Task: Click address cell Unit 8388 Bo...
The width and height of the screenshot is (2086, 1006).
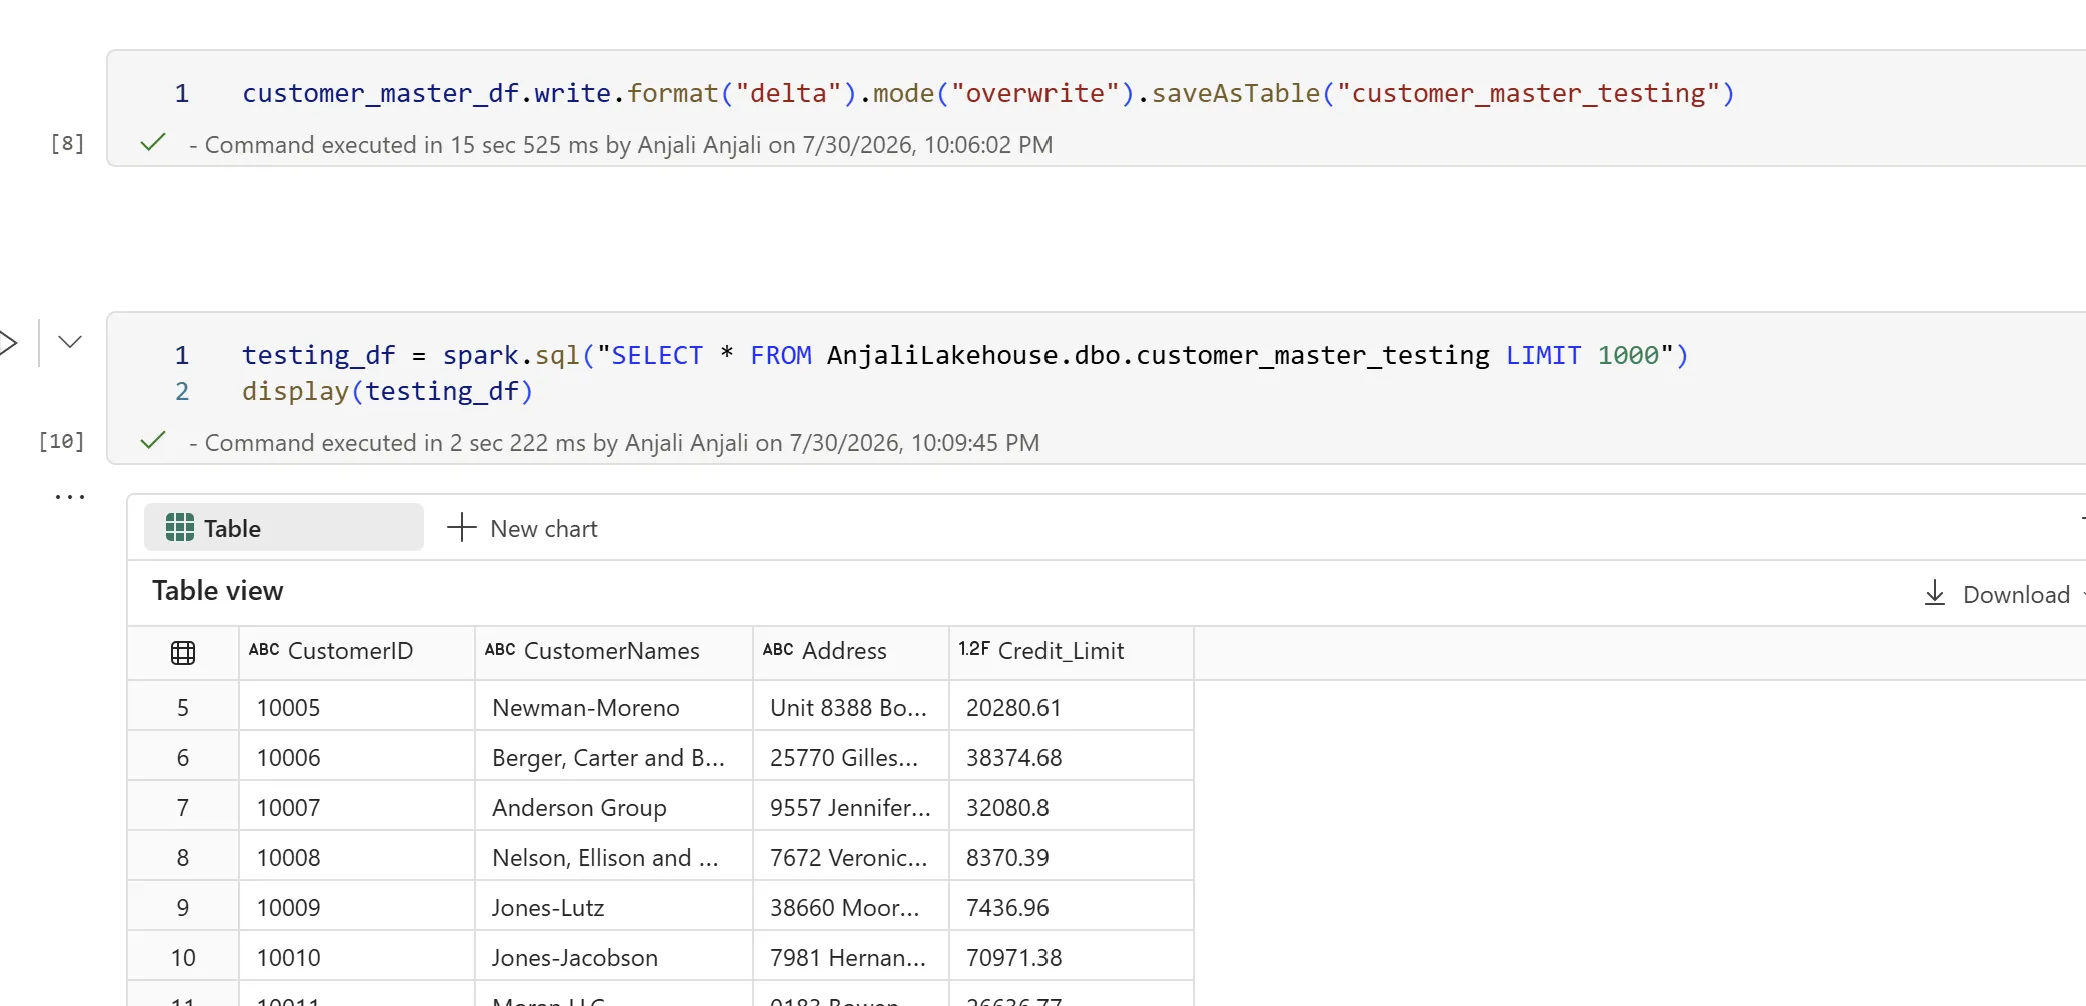Action: 851,707
